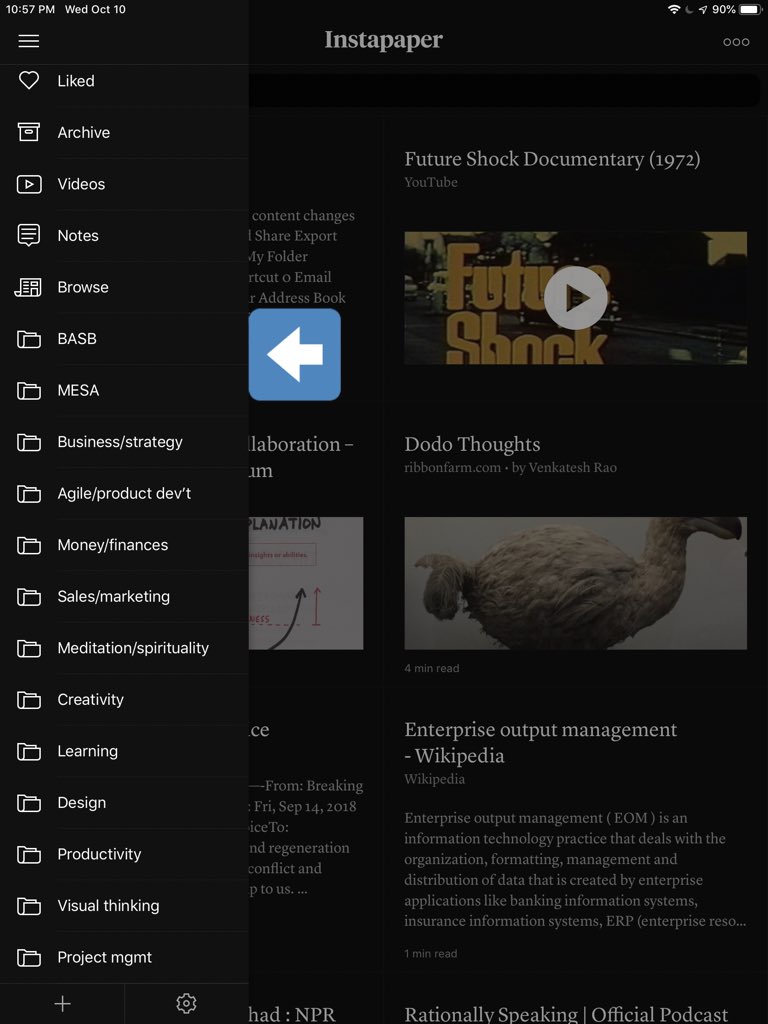Click the Learning folder icon
The image size is (768, 1024).
[x=29, y=752]
